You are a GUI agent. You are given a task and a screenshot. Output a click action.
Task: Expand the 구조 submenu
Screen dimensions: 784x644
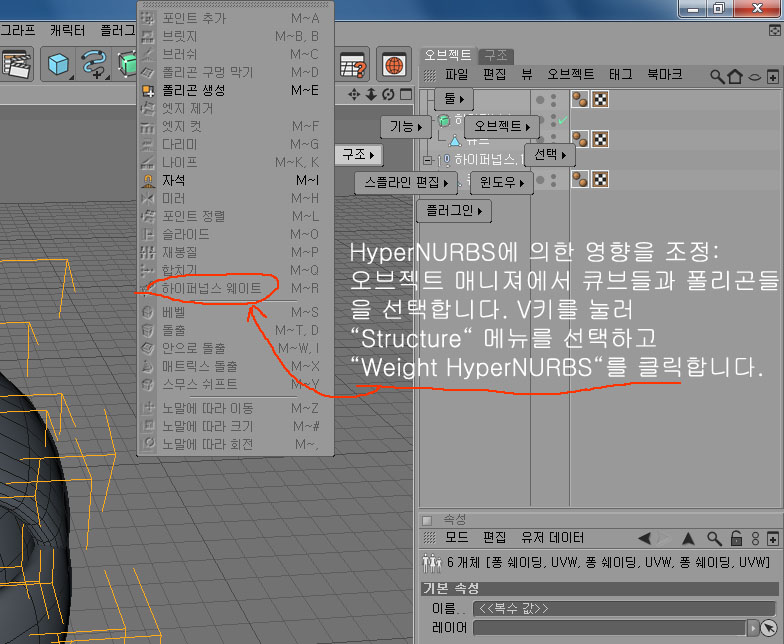(358, 154)
